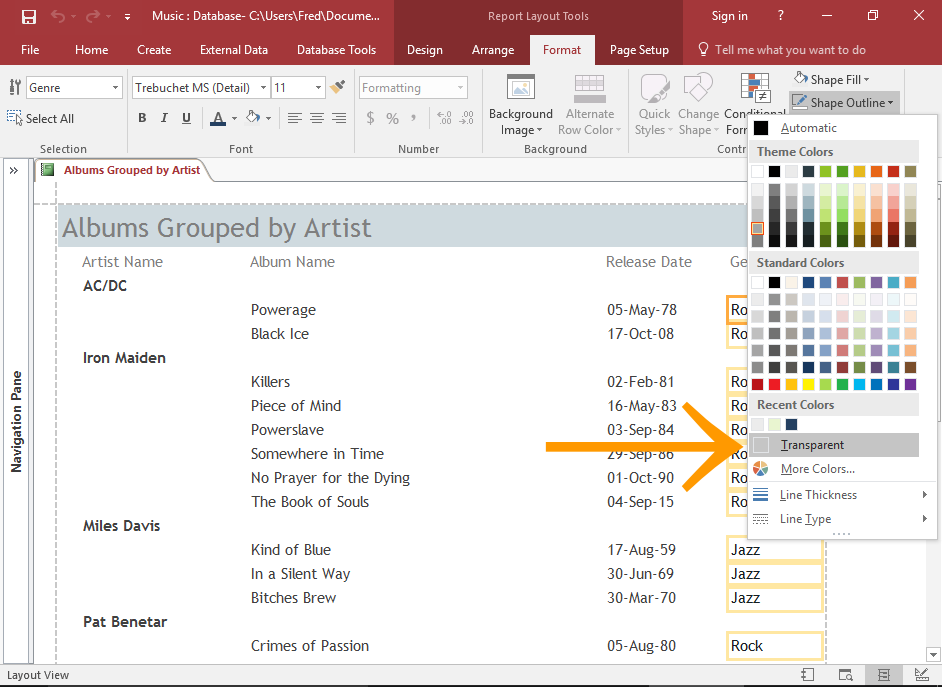
Task: Toggle italic formatting
Action: [x=165, y=117]
